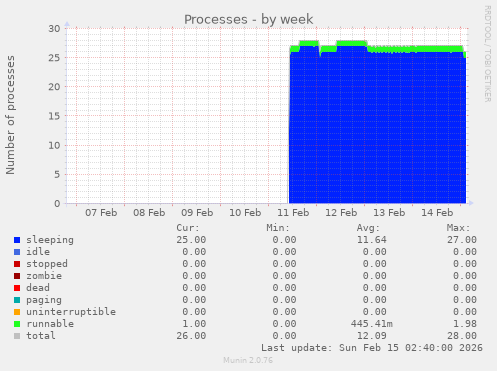
Task: Click total average value 12.09
Action: pos(372,336)
